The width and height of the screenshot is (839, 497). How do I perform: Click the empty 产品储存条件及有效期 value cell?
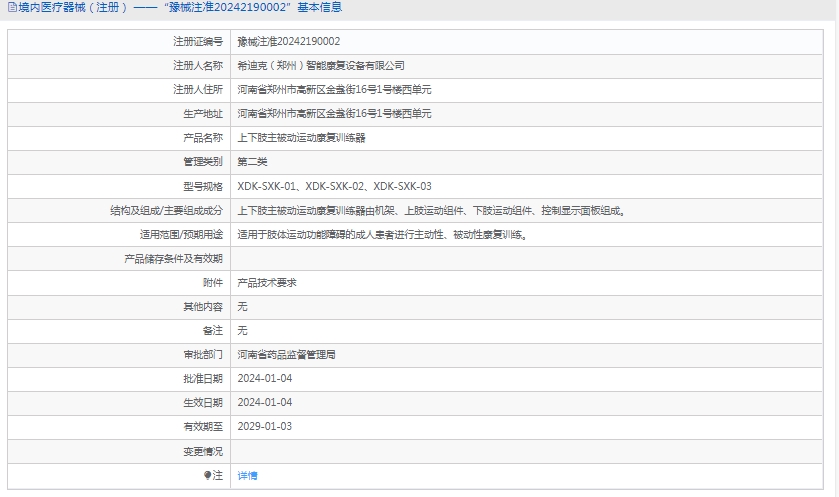[528, 259]
